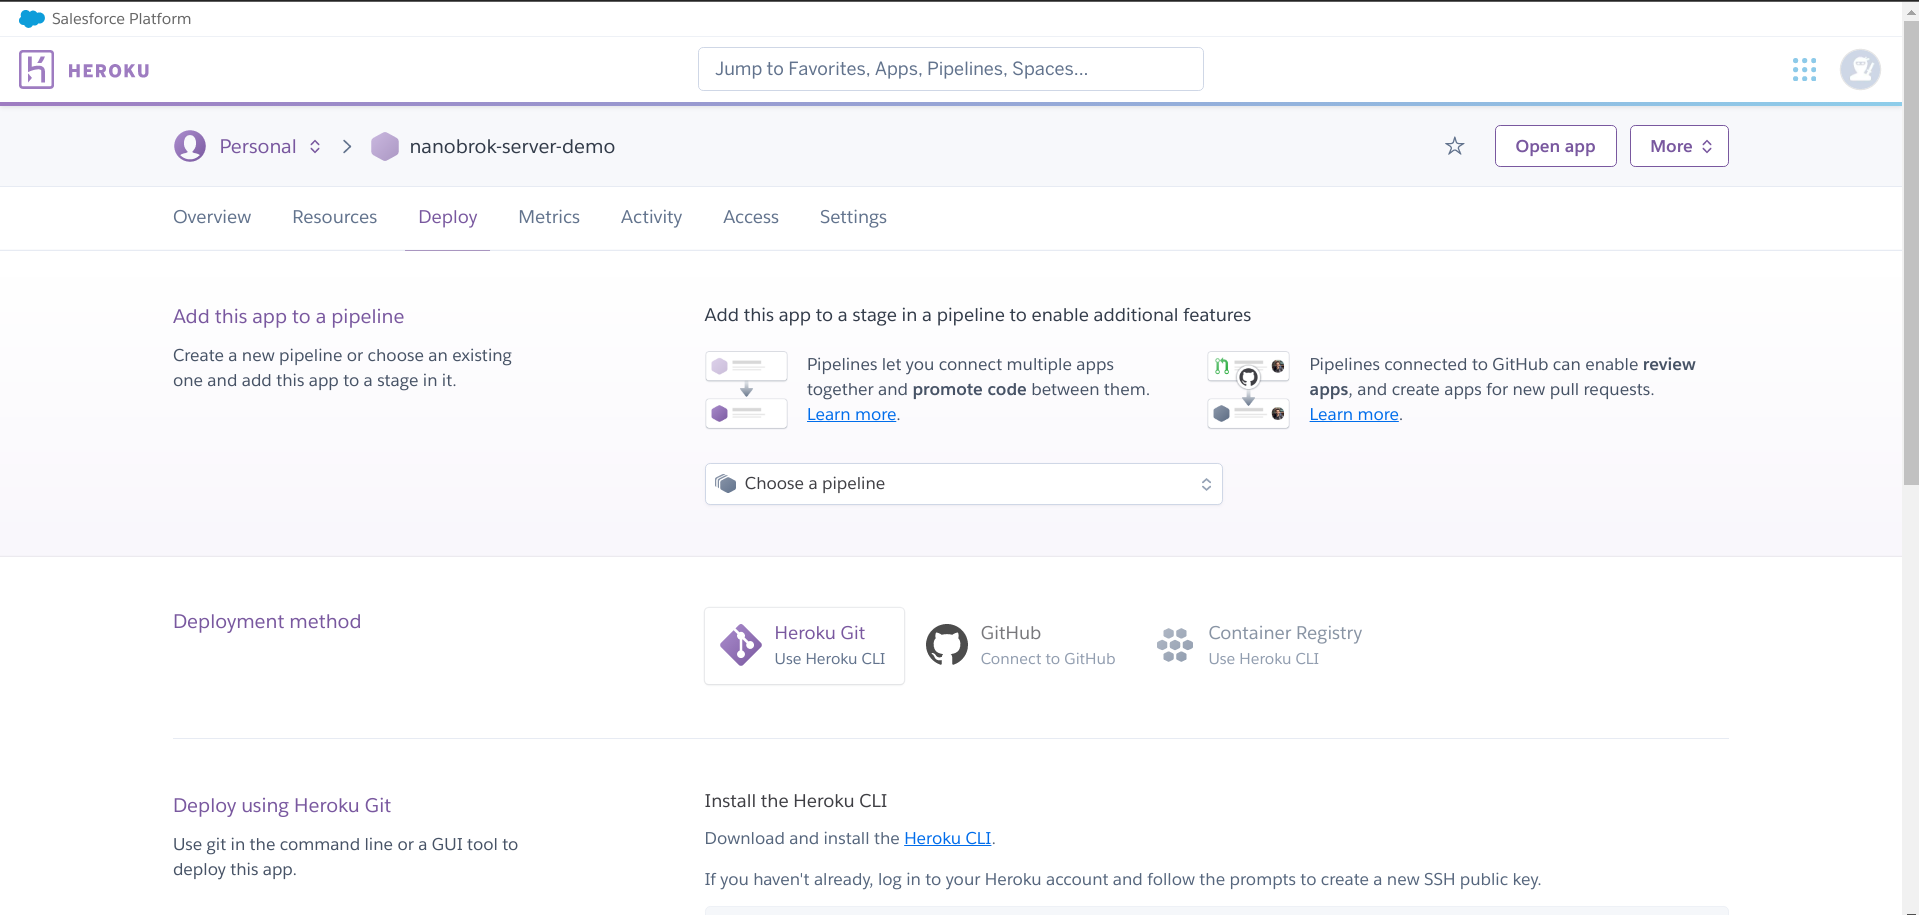
Task: Open the Heroku CLI download link
Action: tap(947, 838)
